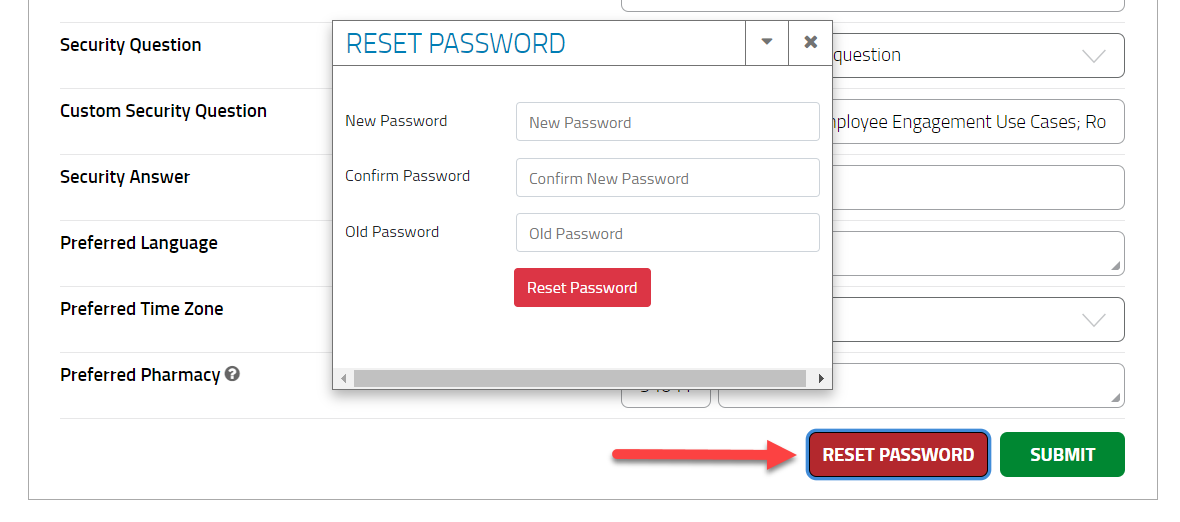Click the RESET PASSWORD button beside Submit

[898, 455]
